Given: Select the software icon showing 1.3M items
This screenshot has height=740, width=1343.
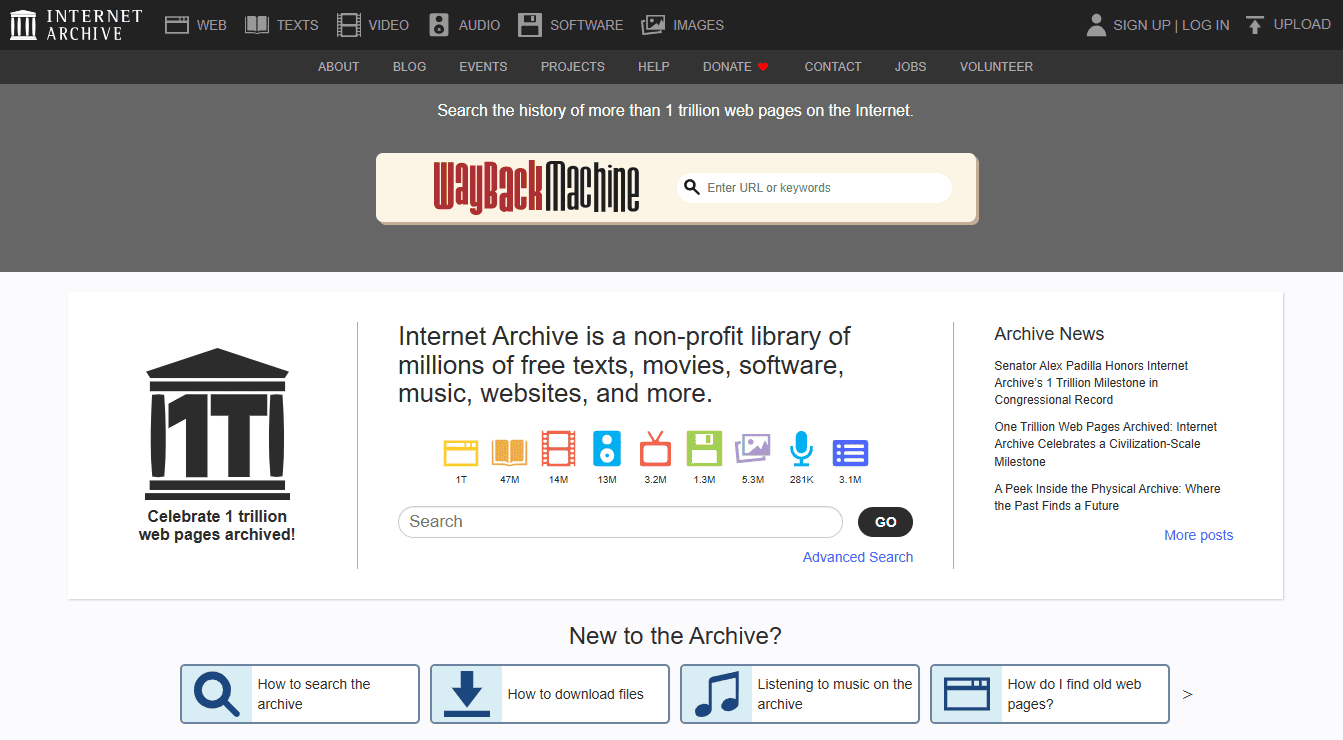Looking at the screenshot, I should pyautogui.click(x=704, y=452).
